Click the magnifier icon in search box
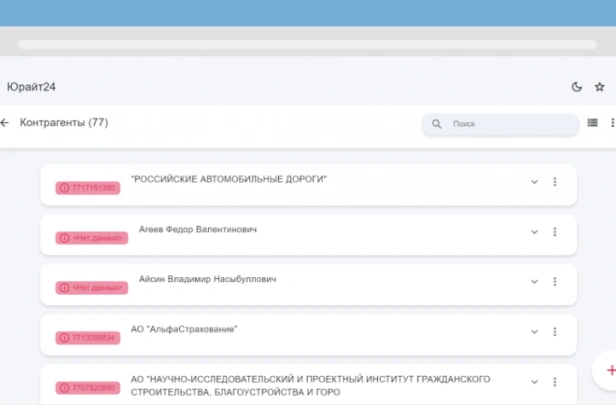The height and width of the screenshot is (405, 616). tap(437, 124)
